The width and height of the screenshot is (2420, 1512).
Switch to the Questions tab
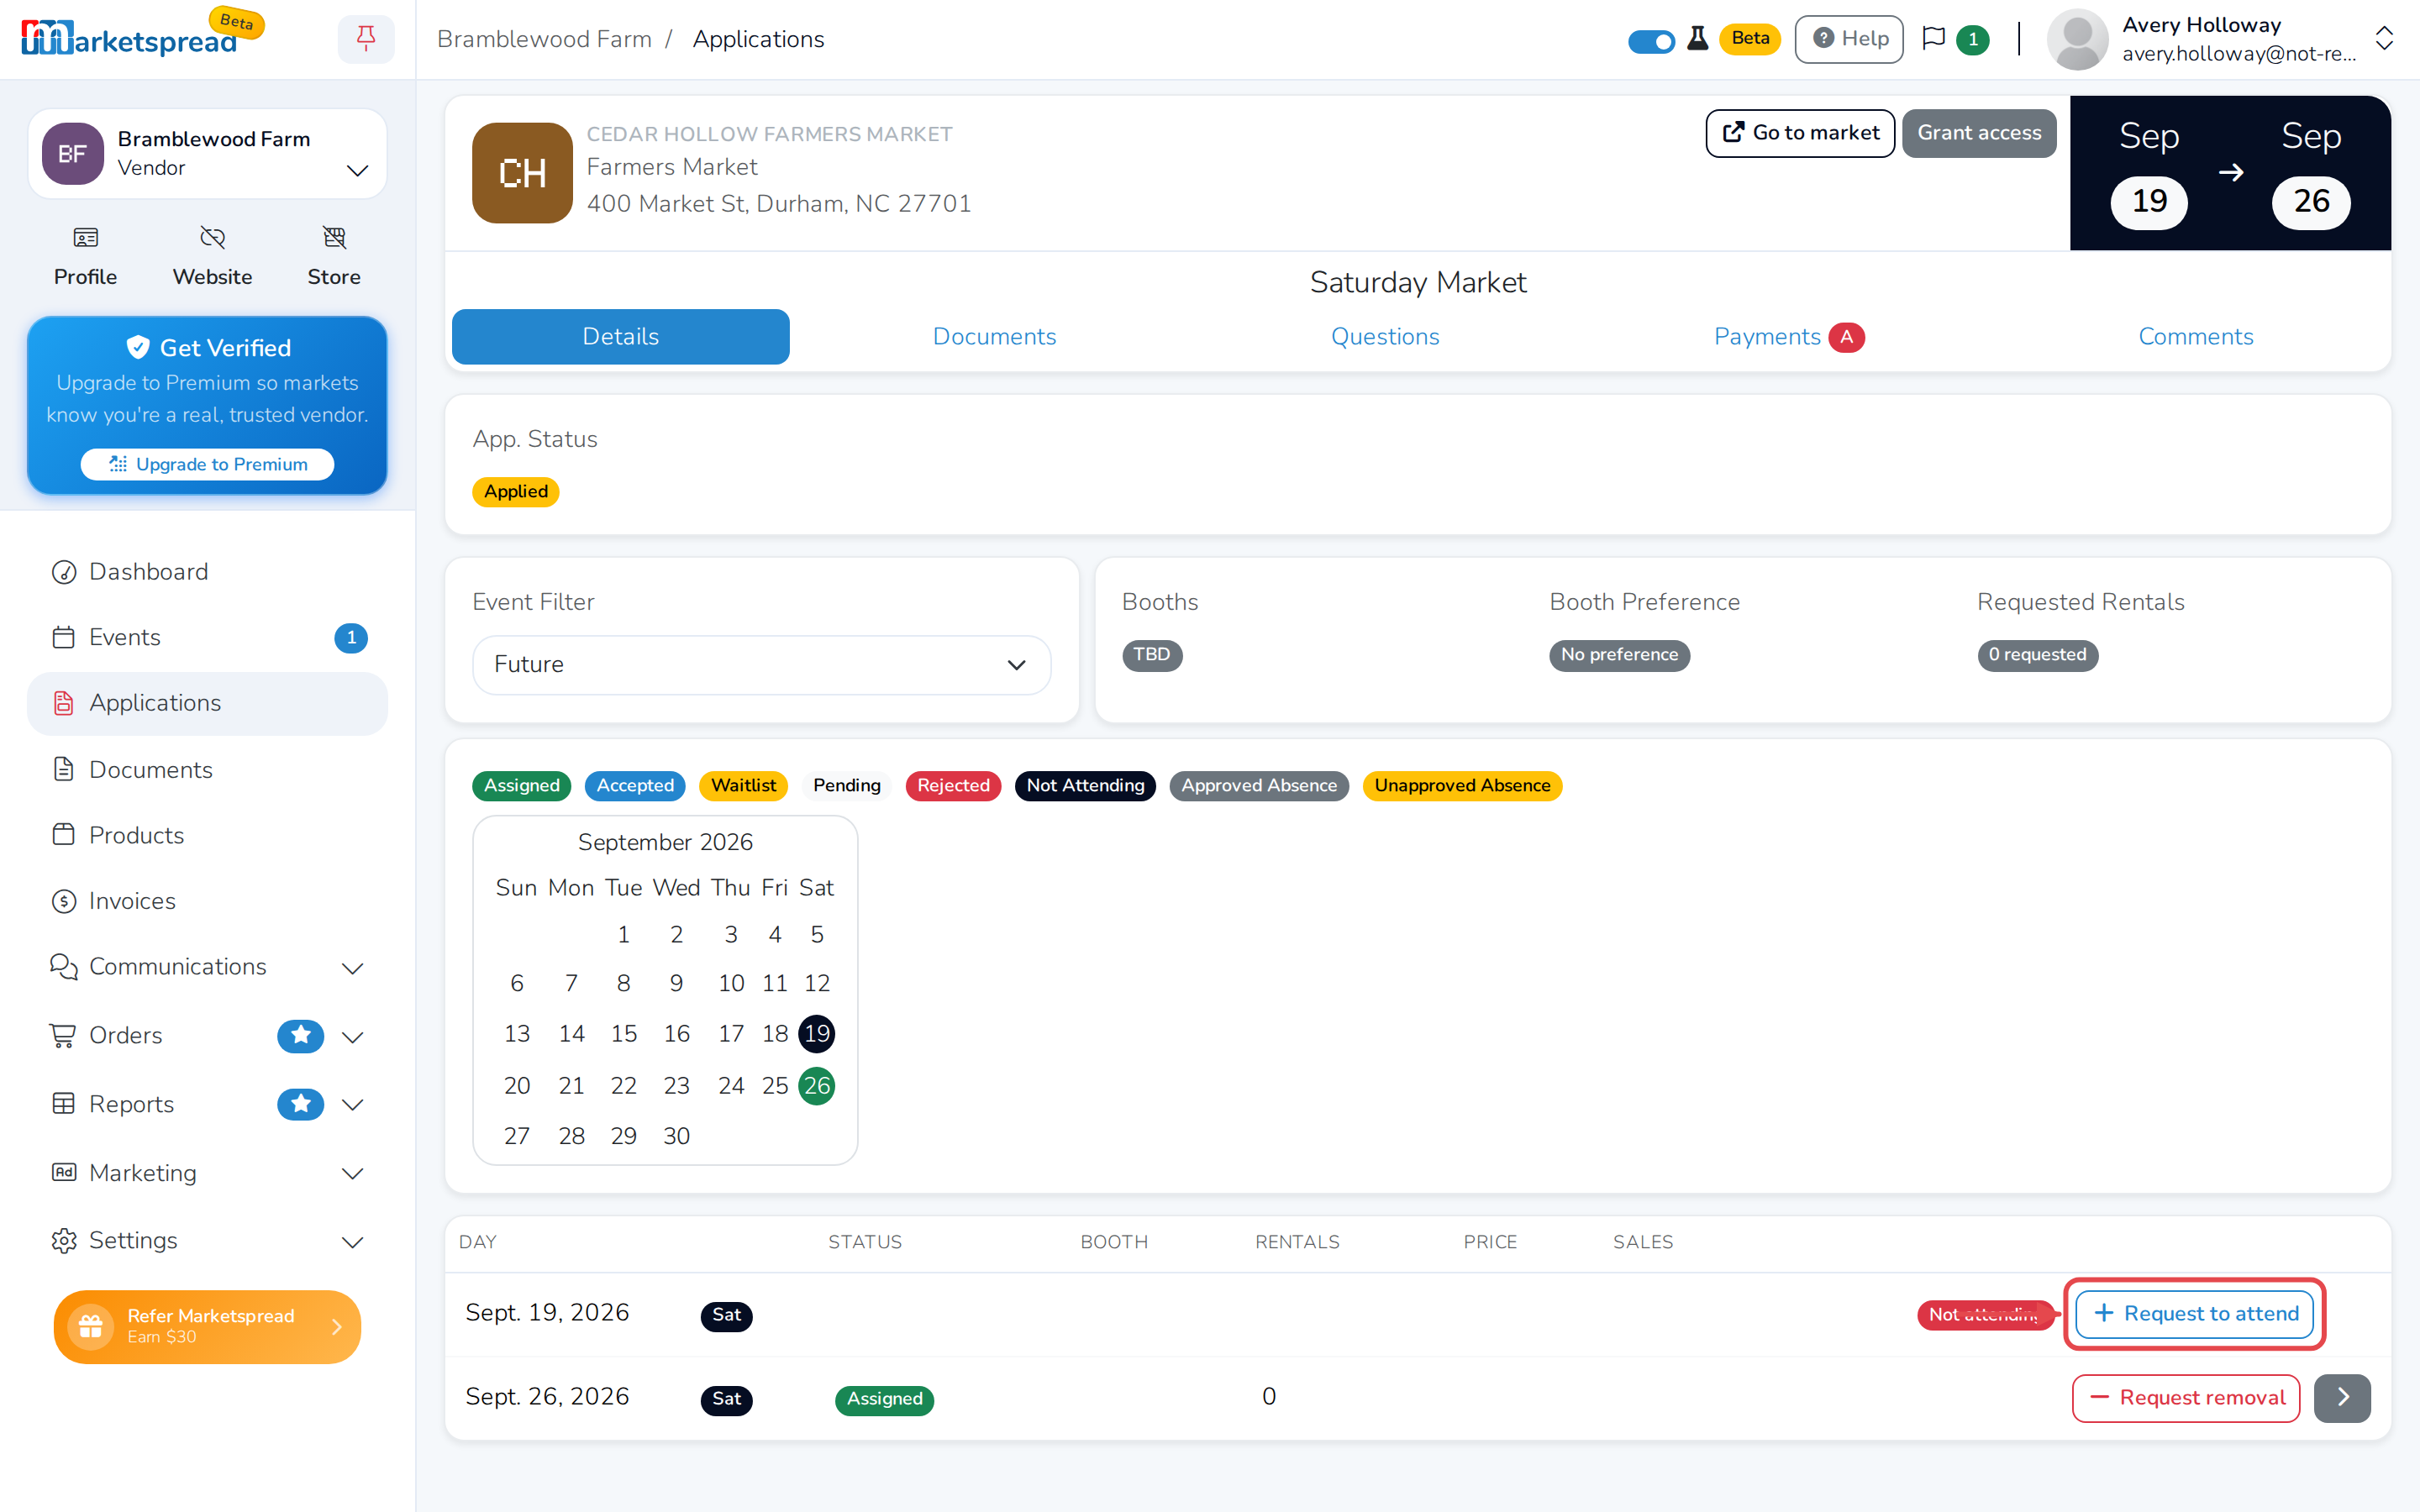(x=1385, y=337)
